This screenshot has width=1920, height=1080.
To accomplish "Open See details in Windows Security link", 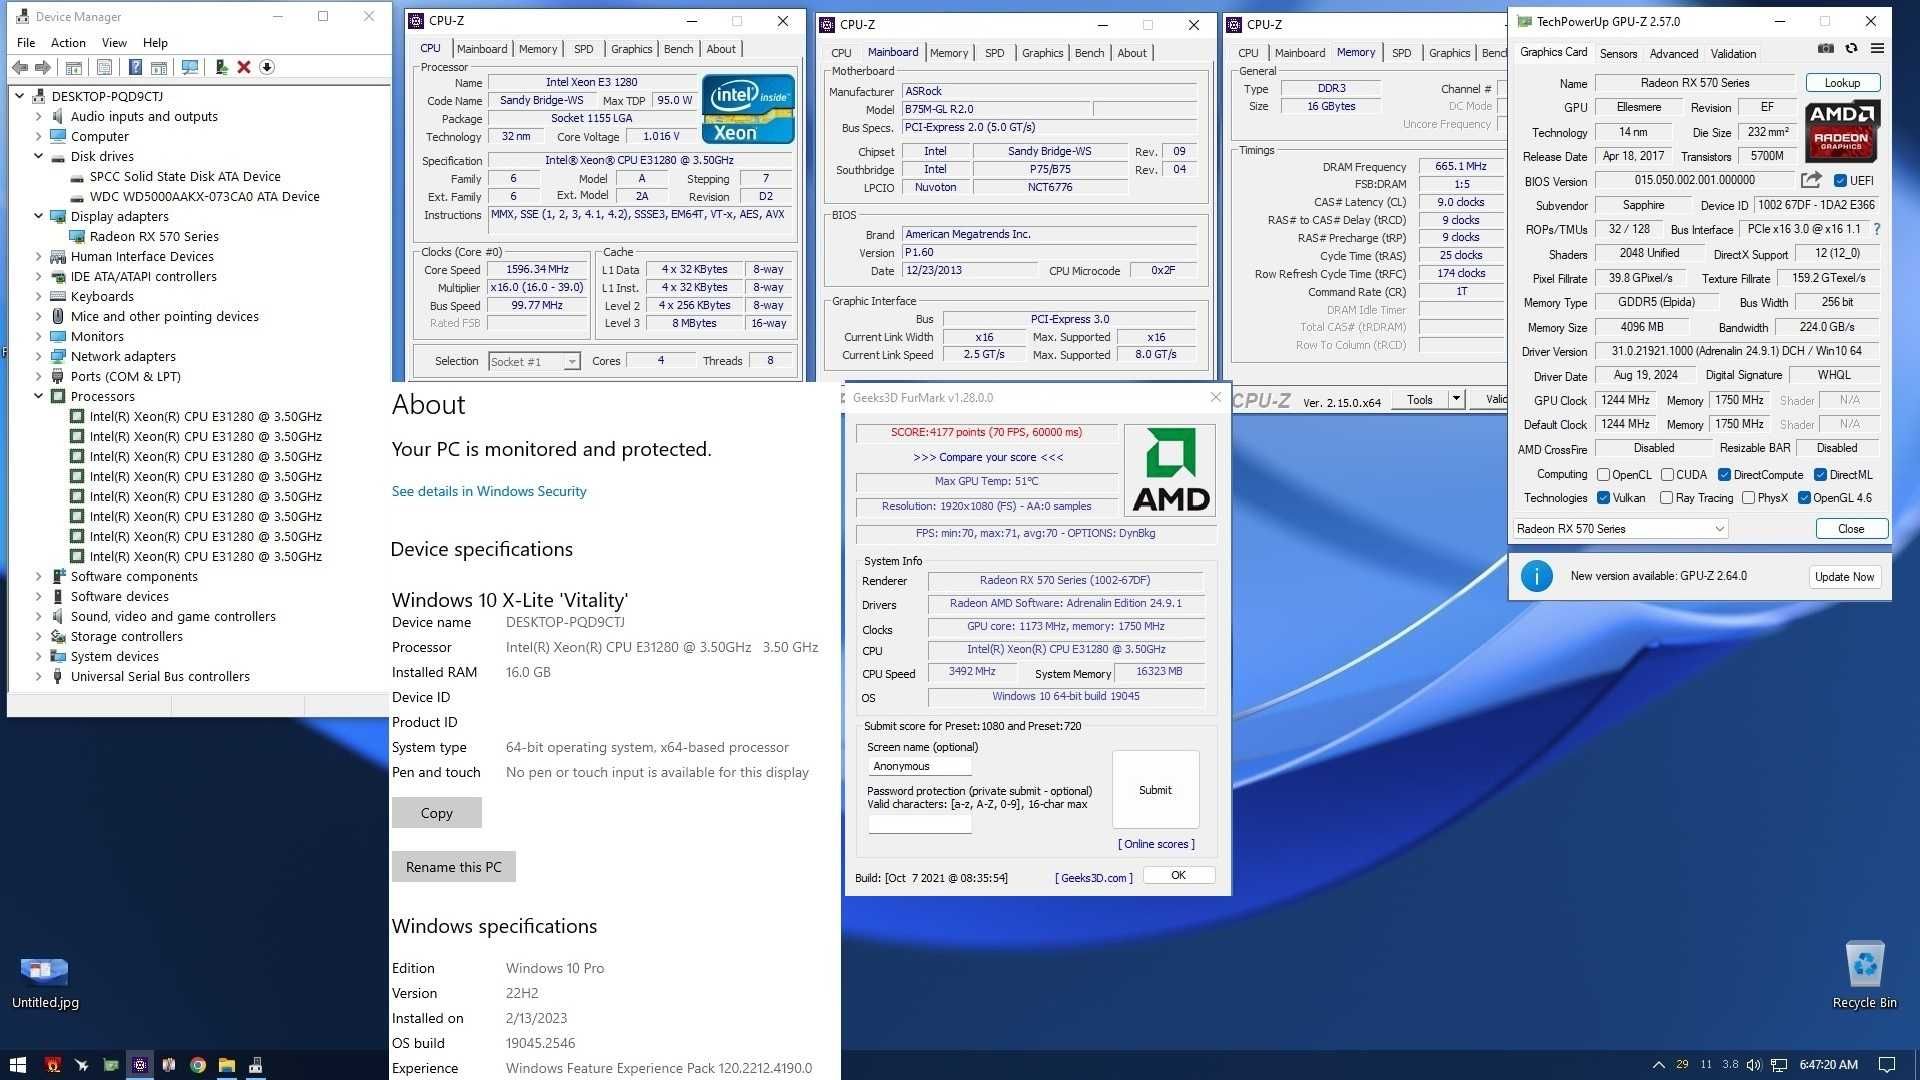I will [488, 491].
